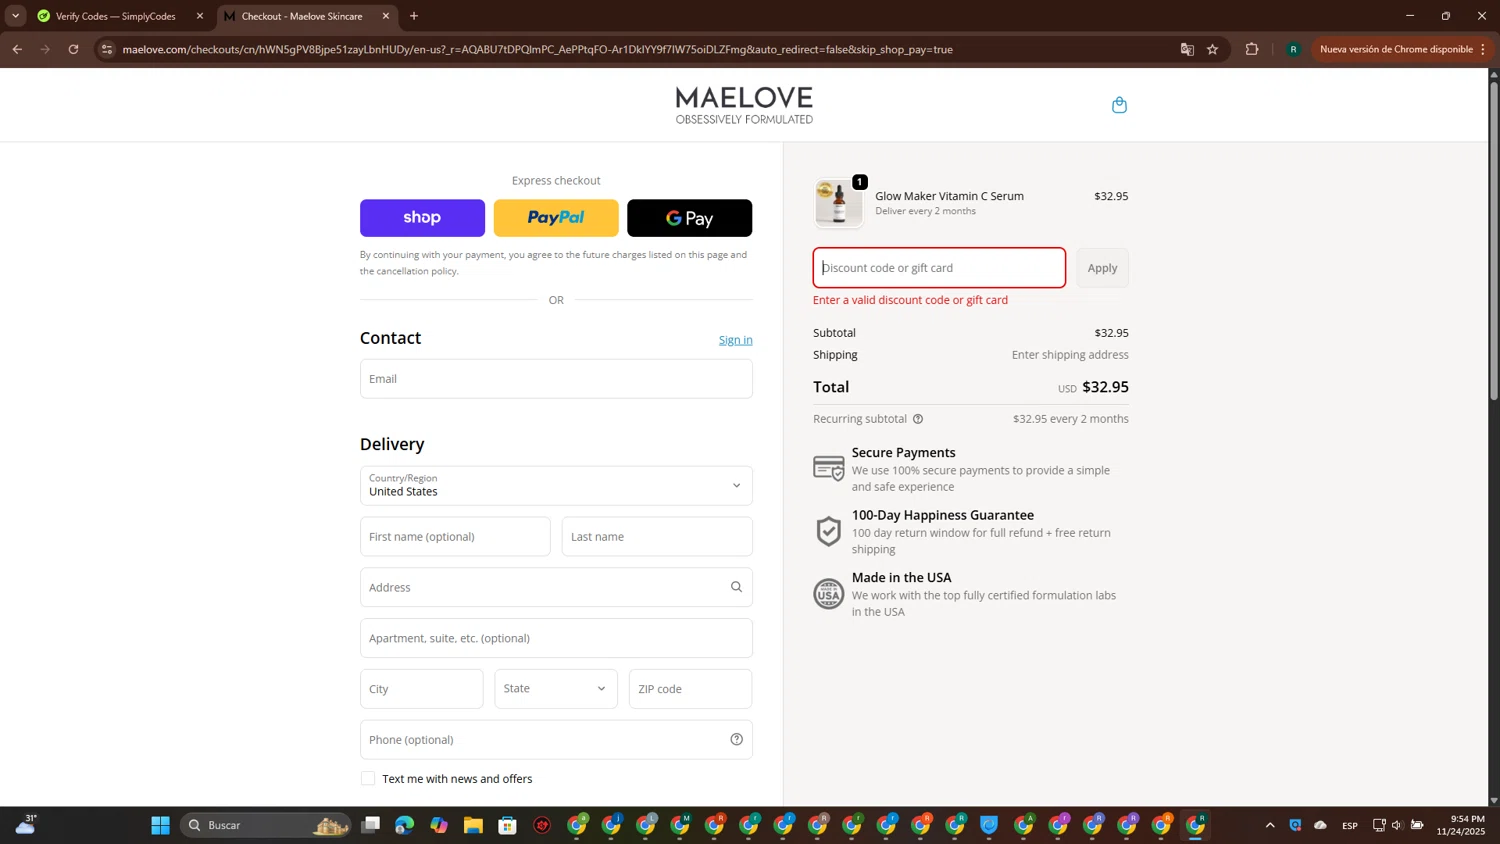Click the Secure Payments heading
Viewport: 1500px width, 844px height.
[x=903, y=453]
